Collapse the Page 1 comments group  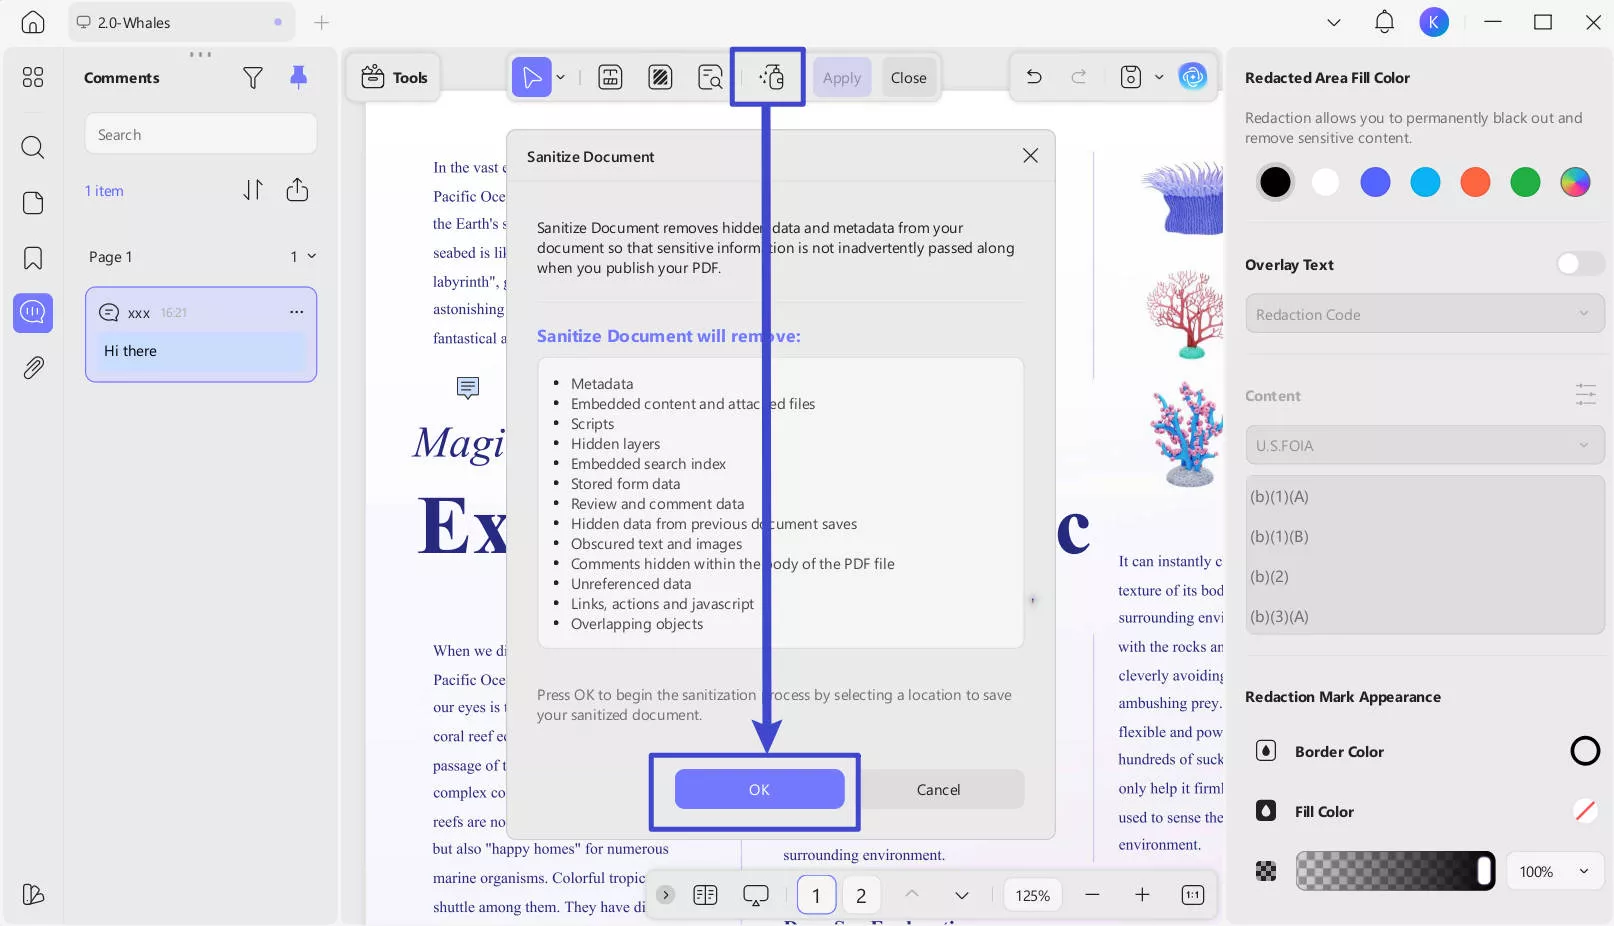pos(312,257)
